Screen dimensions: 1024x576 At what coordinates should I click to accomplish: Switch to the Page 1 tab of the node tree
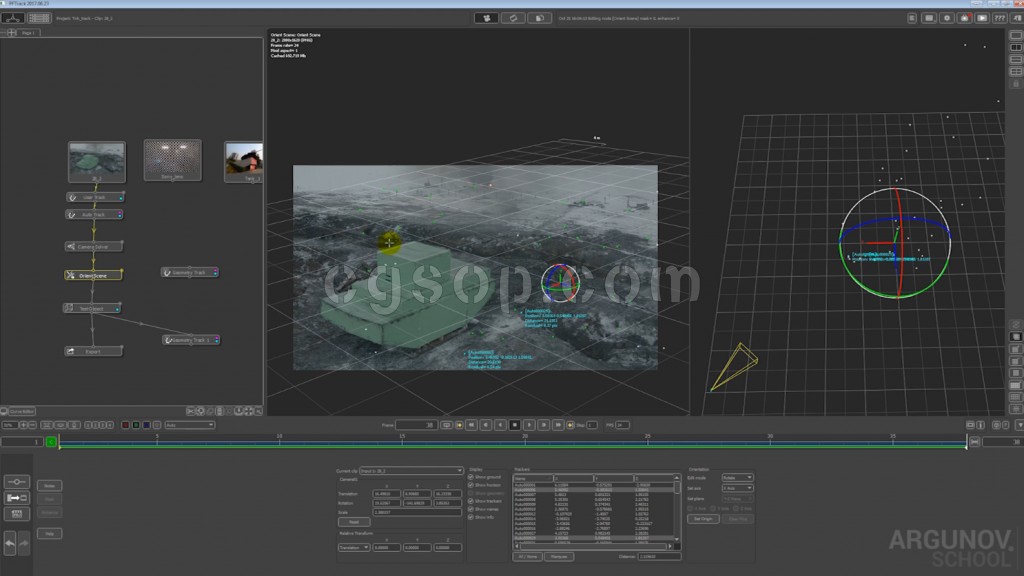tap(28, 33)
